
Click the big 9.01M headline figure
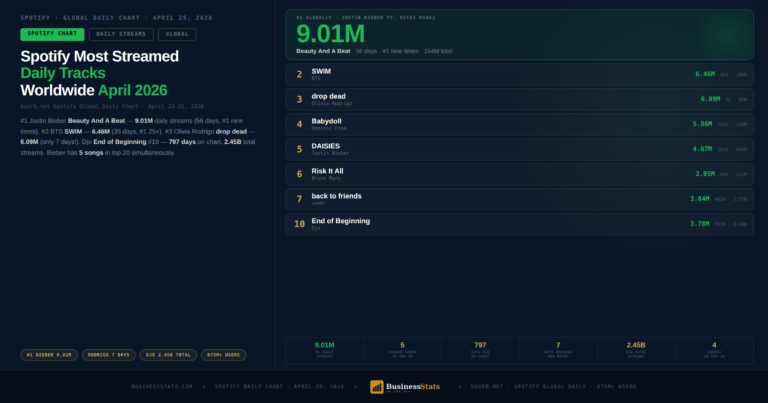[330, 34]
